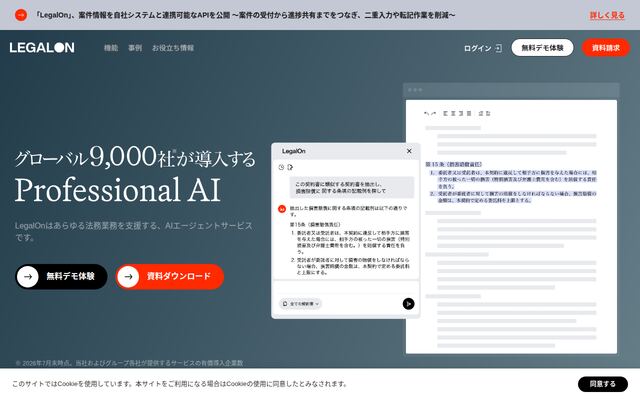
Task: Click the ログイン link
Action: click(x=478, y=48)
